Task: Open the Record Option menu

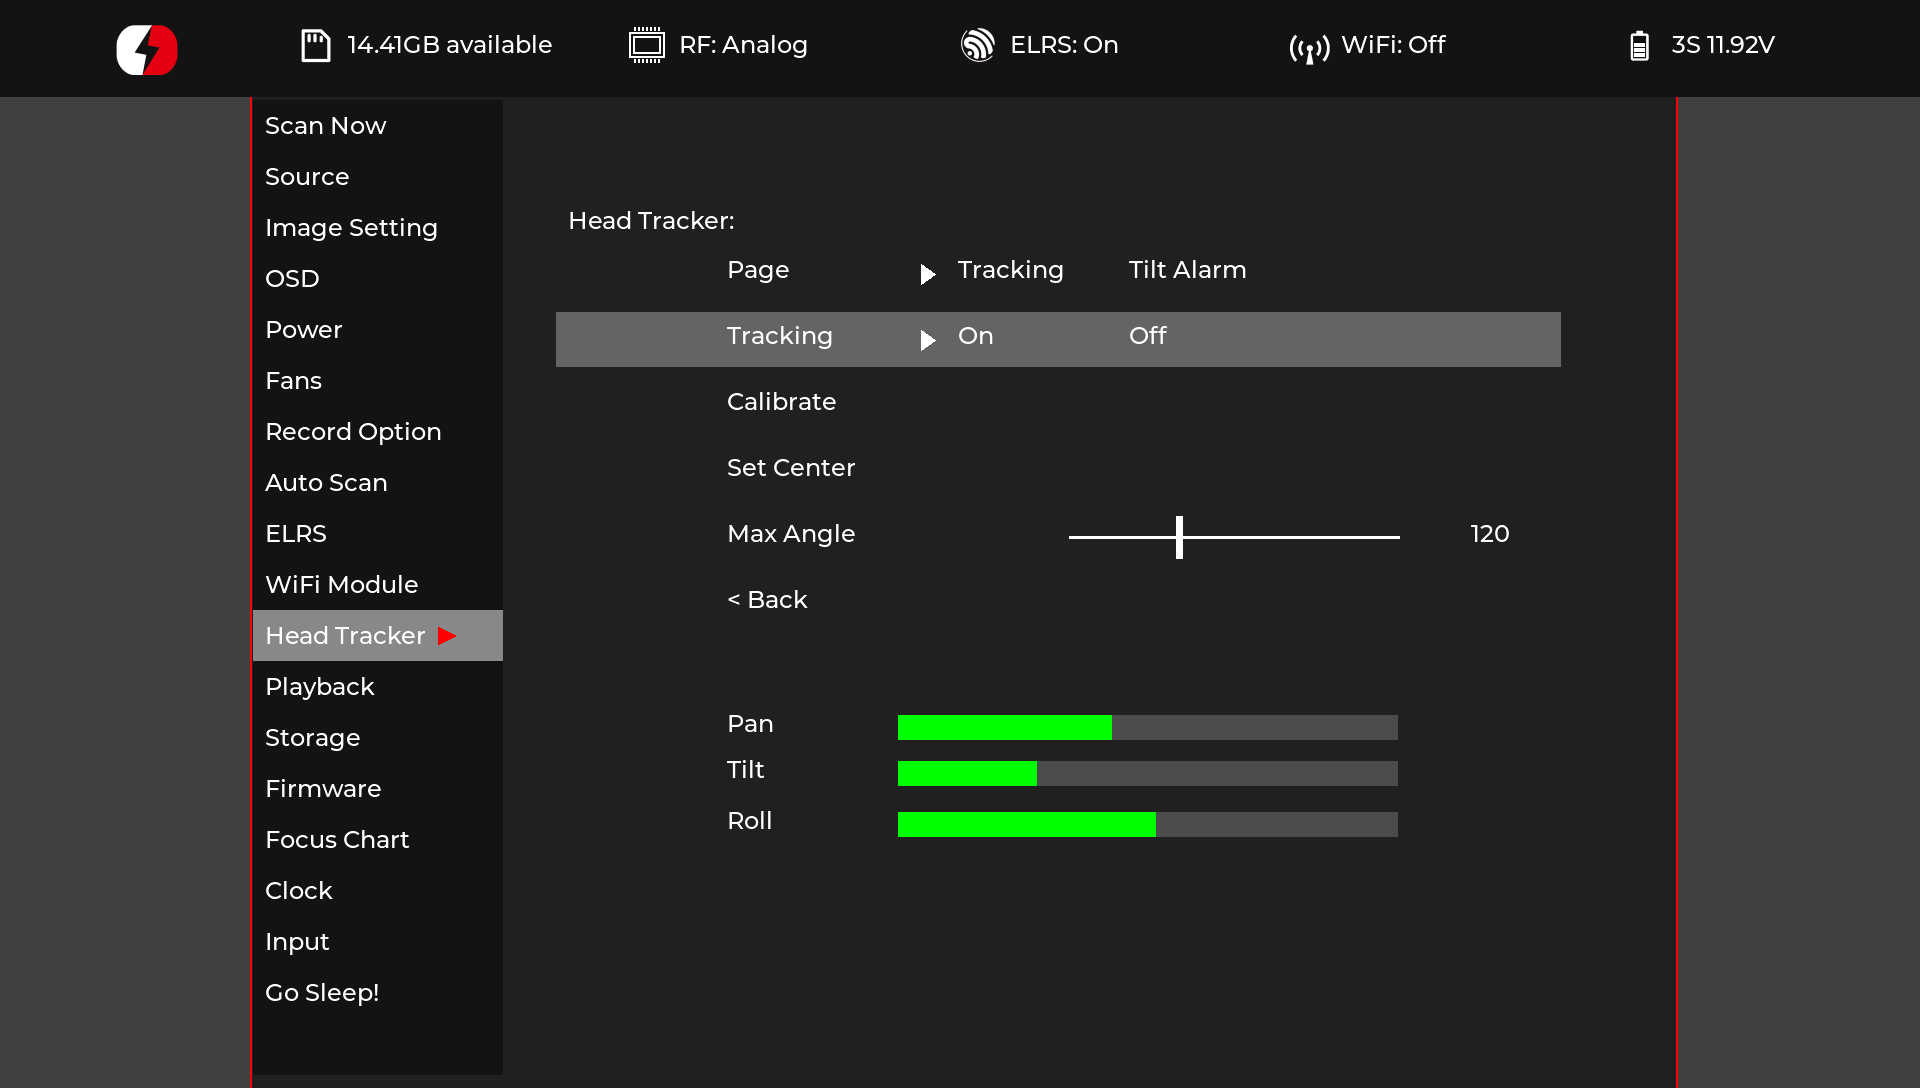Action: tap(353, 432)
